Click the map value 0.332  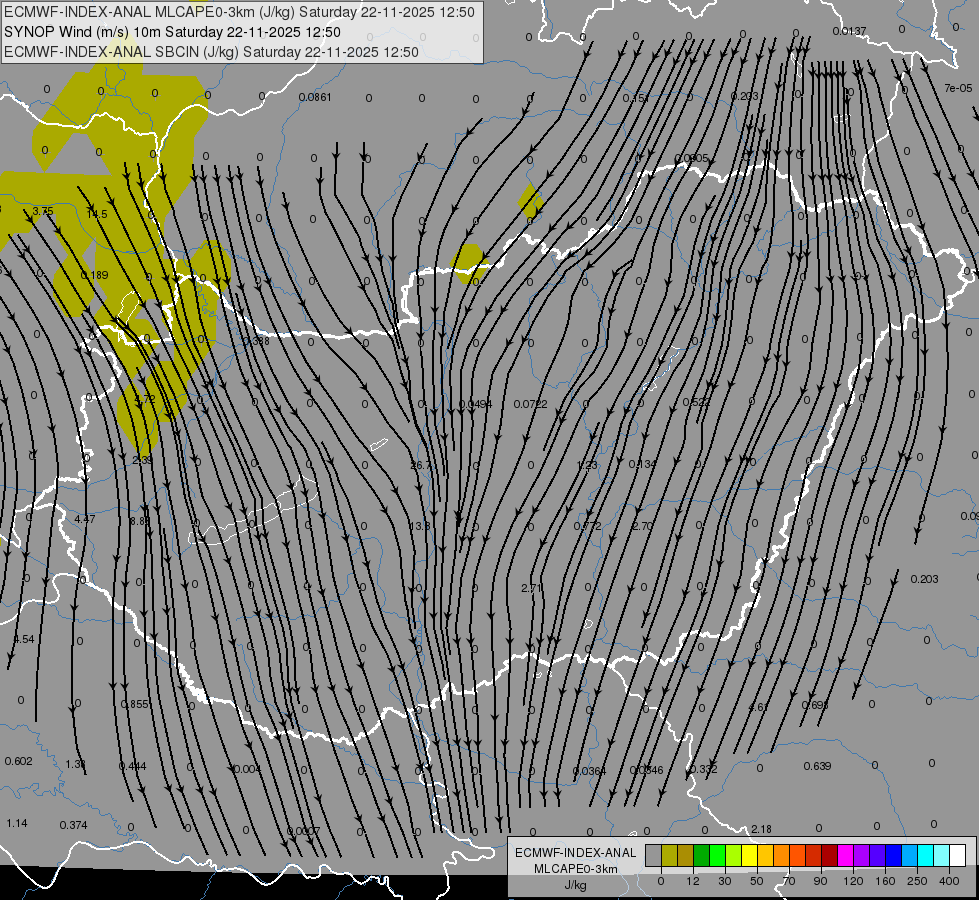(x=704, y=769)
